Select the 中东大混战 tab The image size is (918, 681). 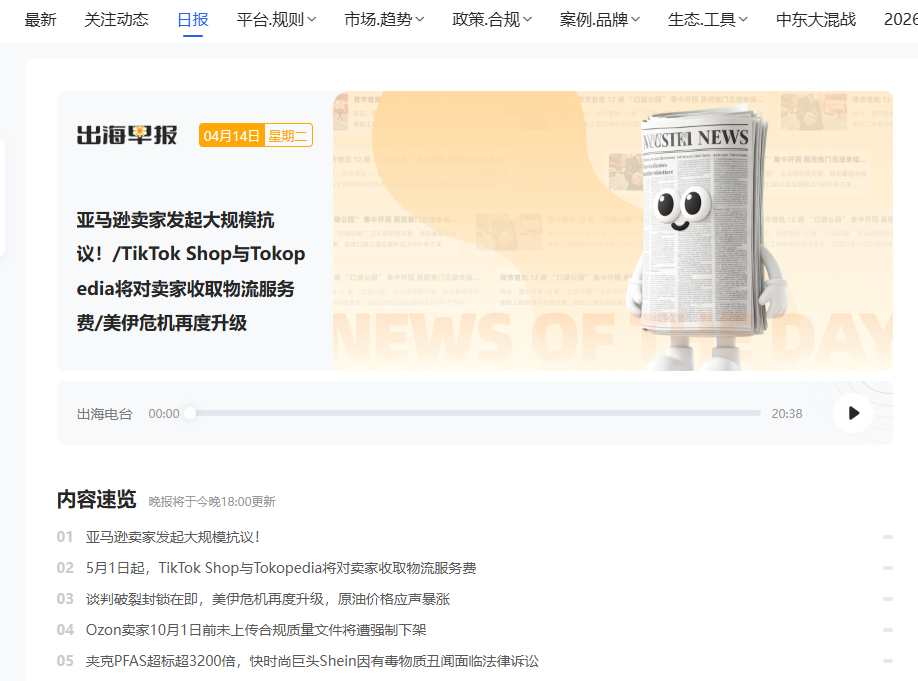point(816,19)
